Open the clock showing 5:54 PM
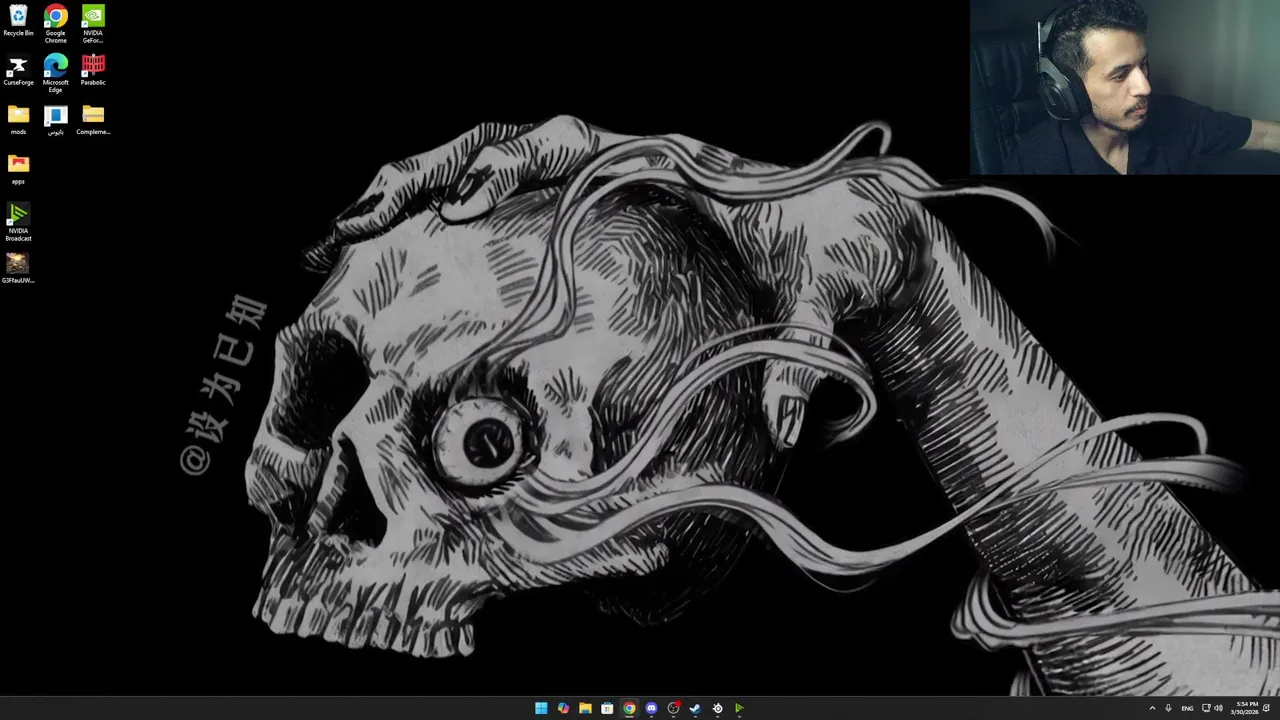Screen dimensions: 1280x720 point(1245,708)
